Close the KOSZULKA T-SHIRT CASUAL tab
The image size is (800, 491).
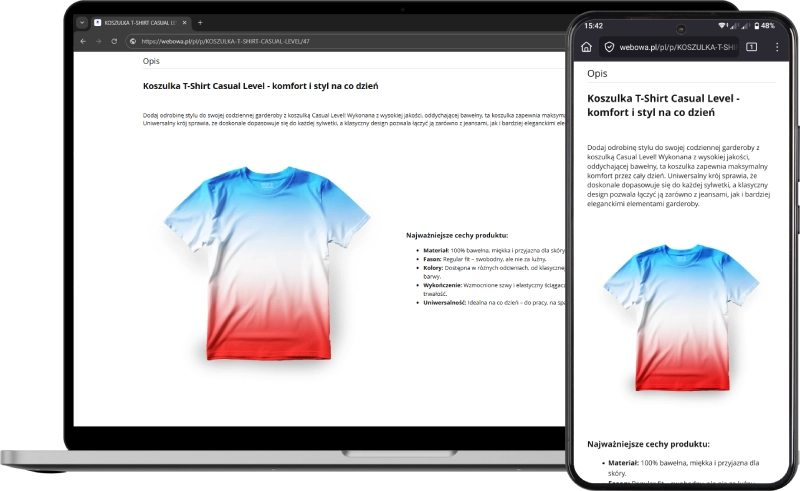(x=186, y=22)
